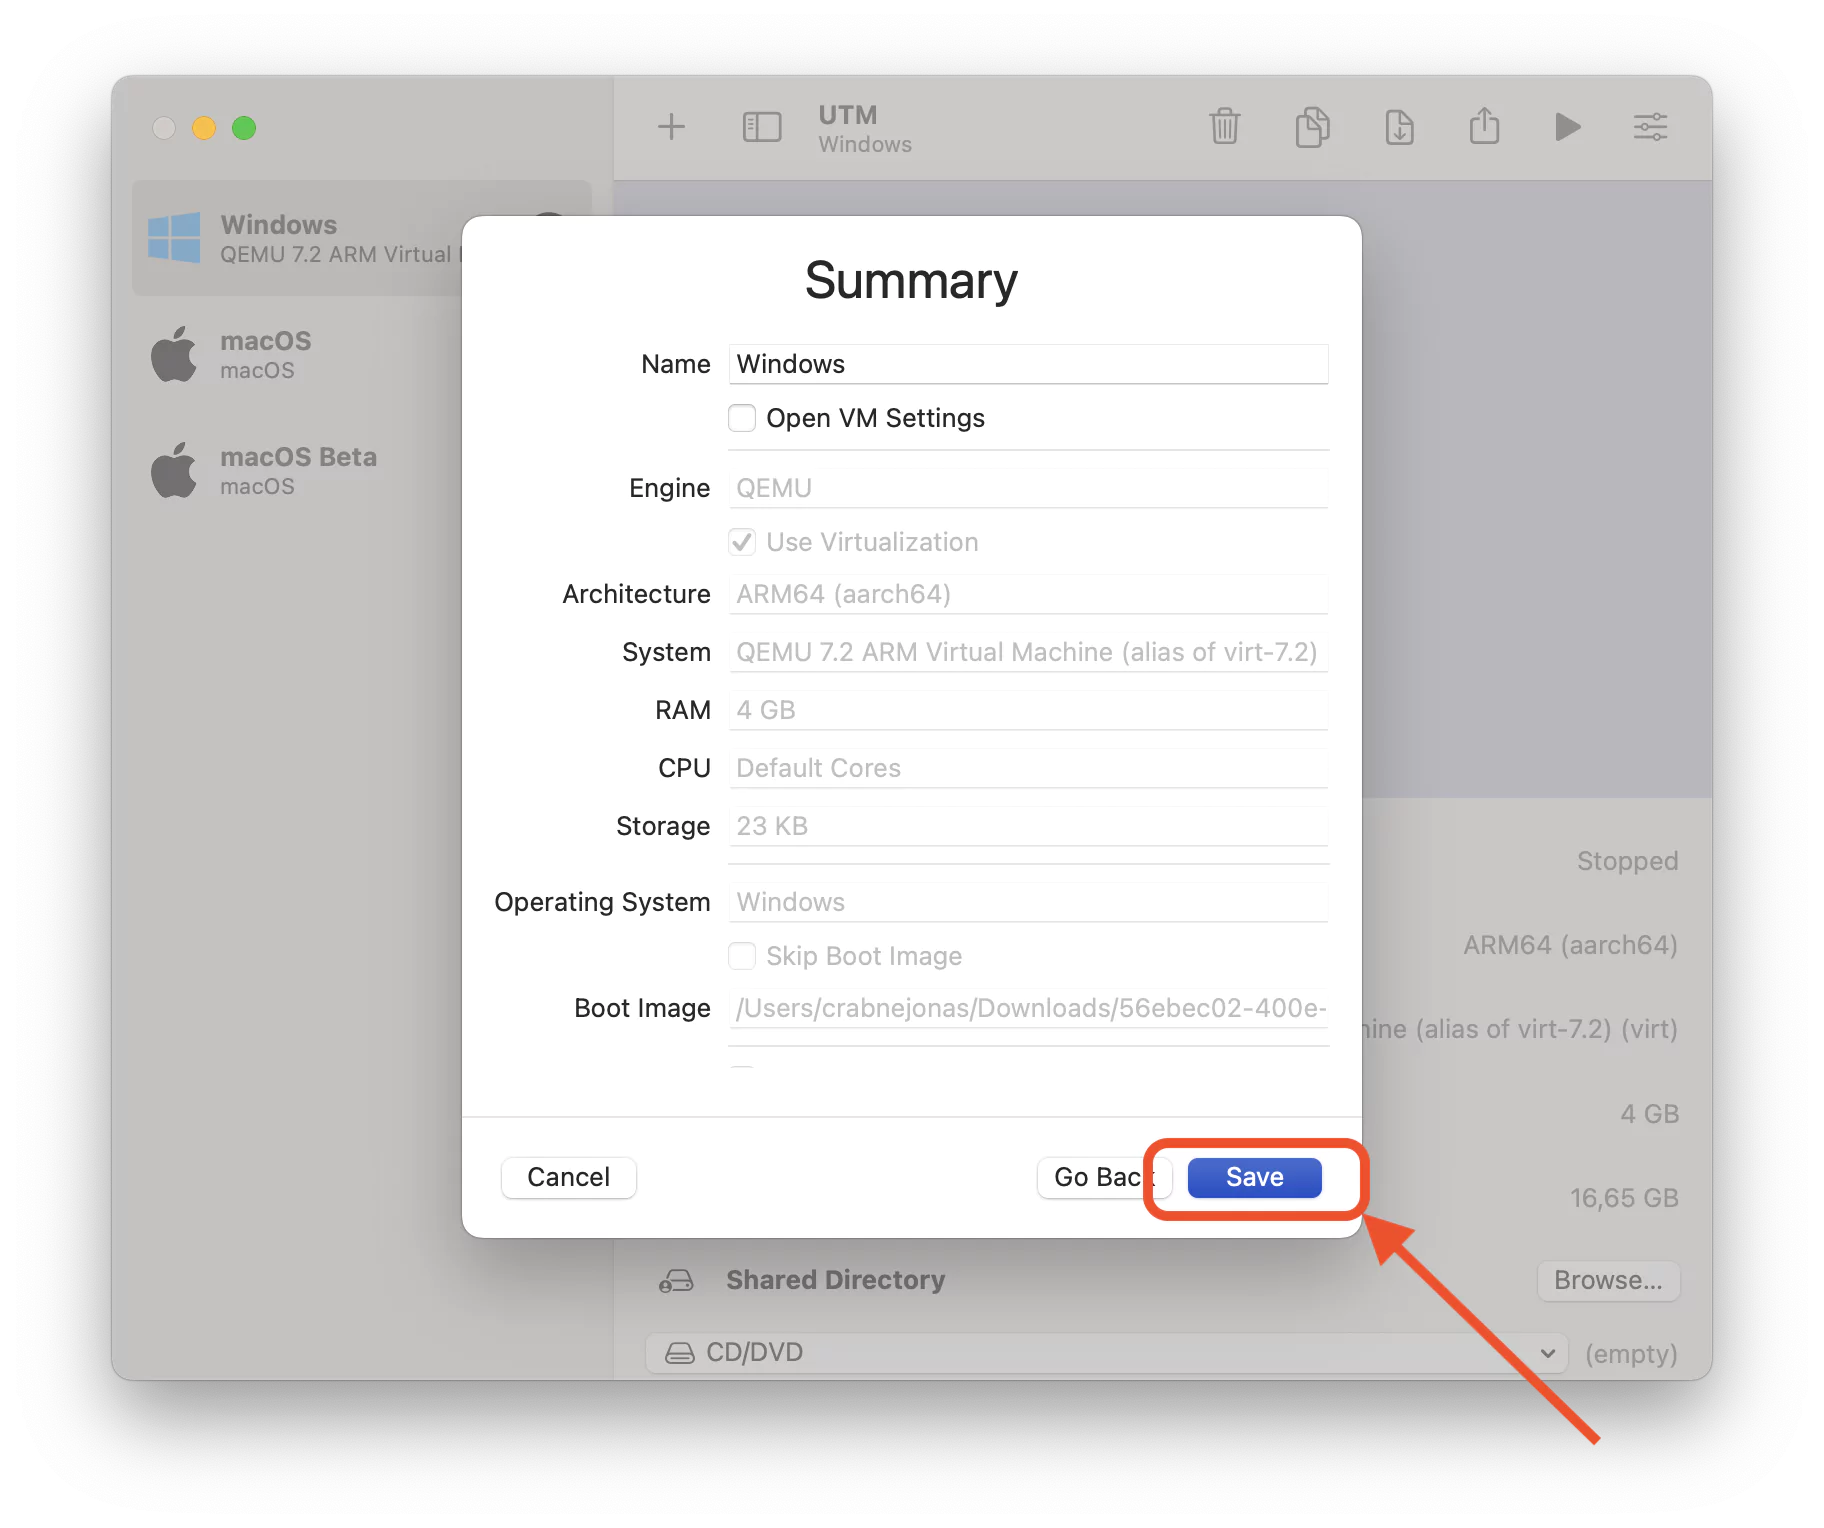Clone the VM with duplicate icon
1824x1528 pixels.
1312,127
